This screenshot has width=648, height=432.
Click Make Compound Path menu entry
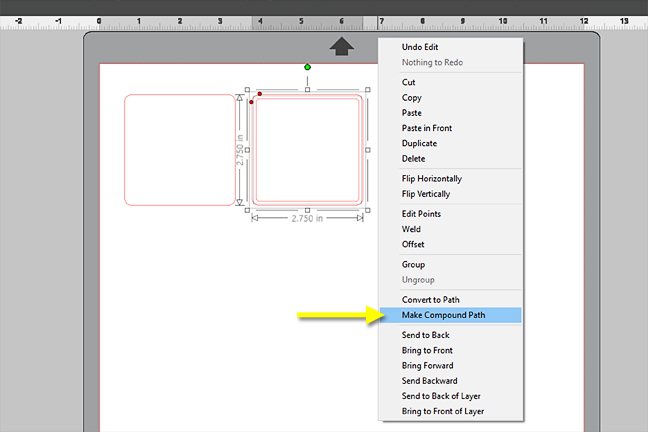(x=450, y=315)
